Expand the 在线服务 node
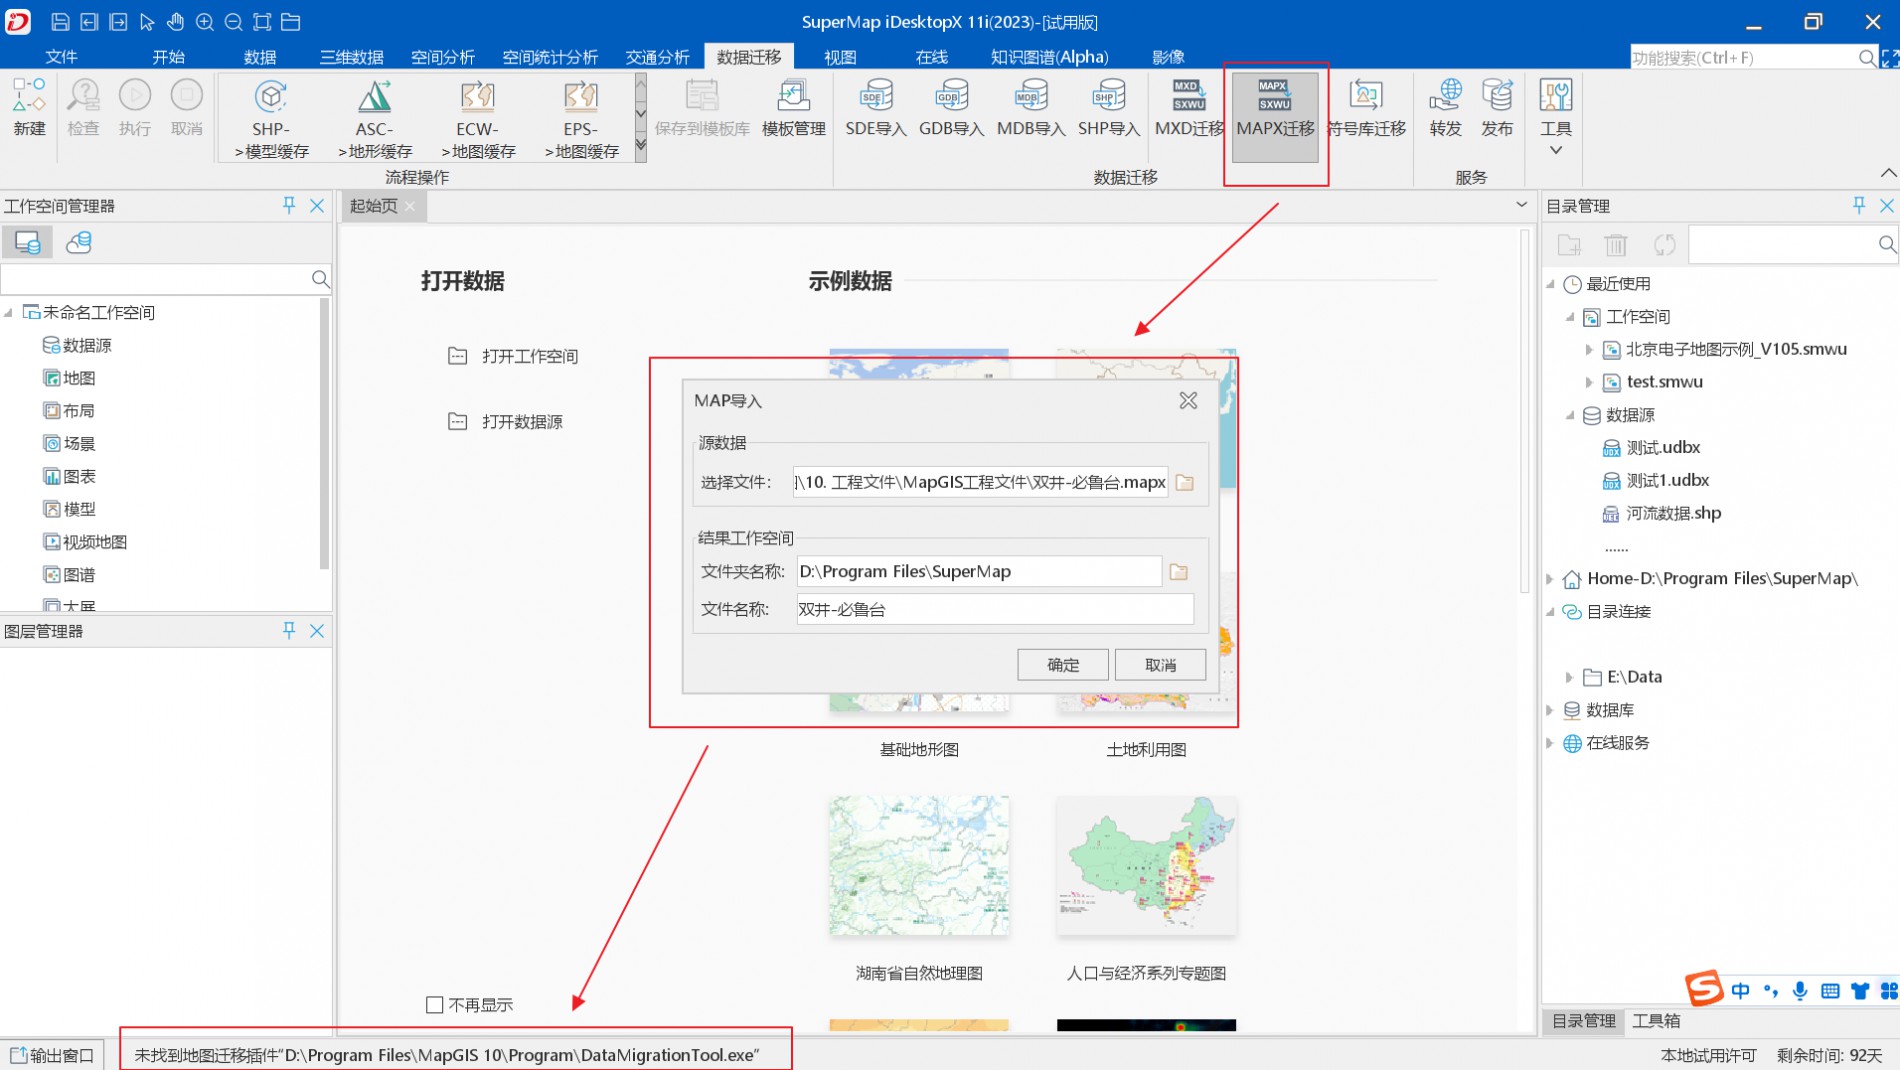 coord(1551,743)
